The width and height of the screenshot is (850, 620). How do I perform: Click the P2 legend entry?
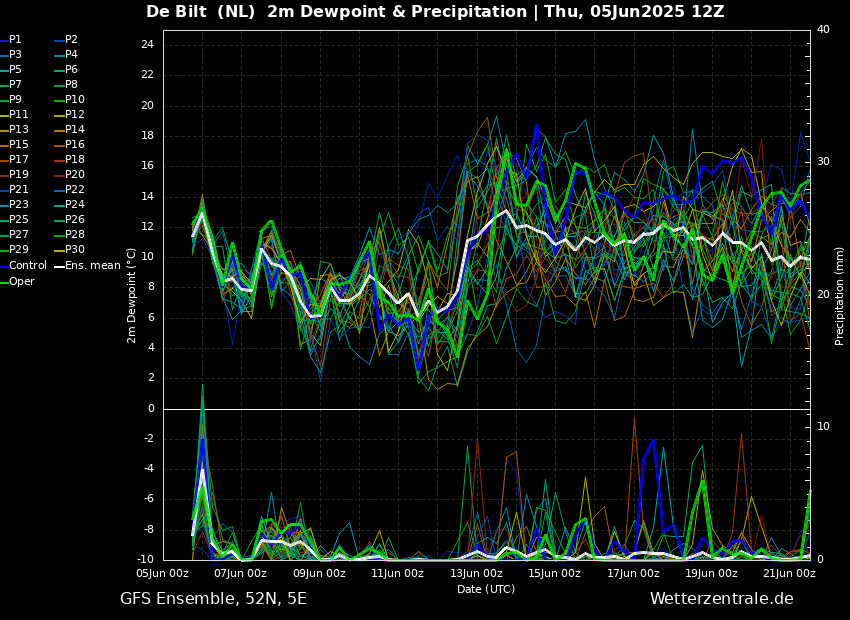(x=66, y=40)
